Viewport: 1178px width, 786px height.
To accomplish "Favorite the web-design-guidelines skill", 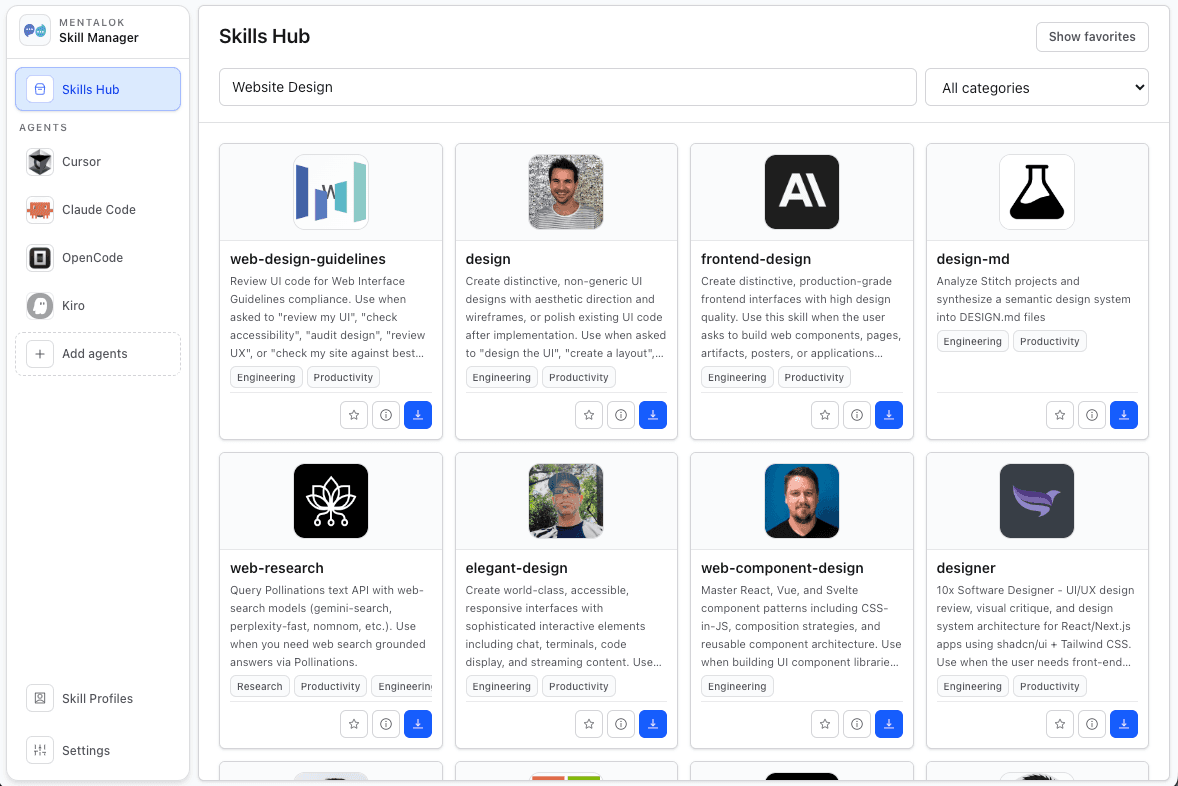I will [354, 415].
